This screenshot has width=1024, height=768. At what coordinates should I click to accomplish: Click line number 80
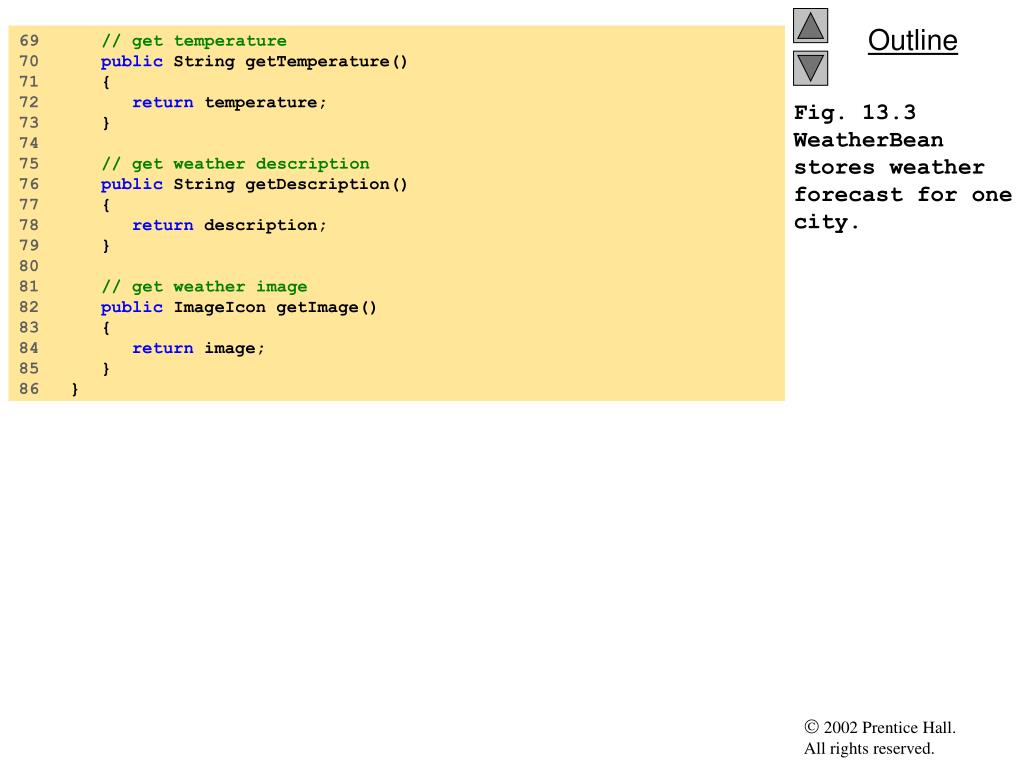click(x=29, y=266)
